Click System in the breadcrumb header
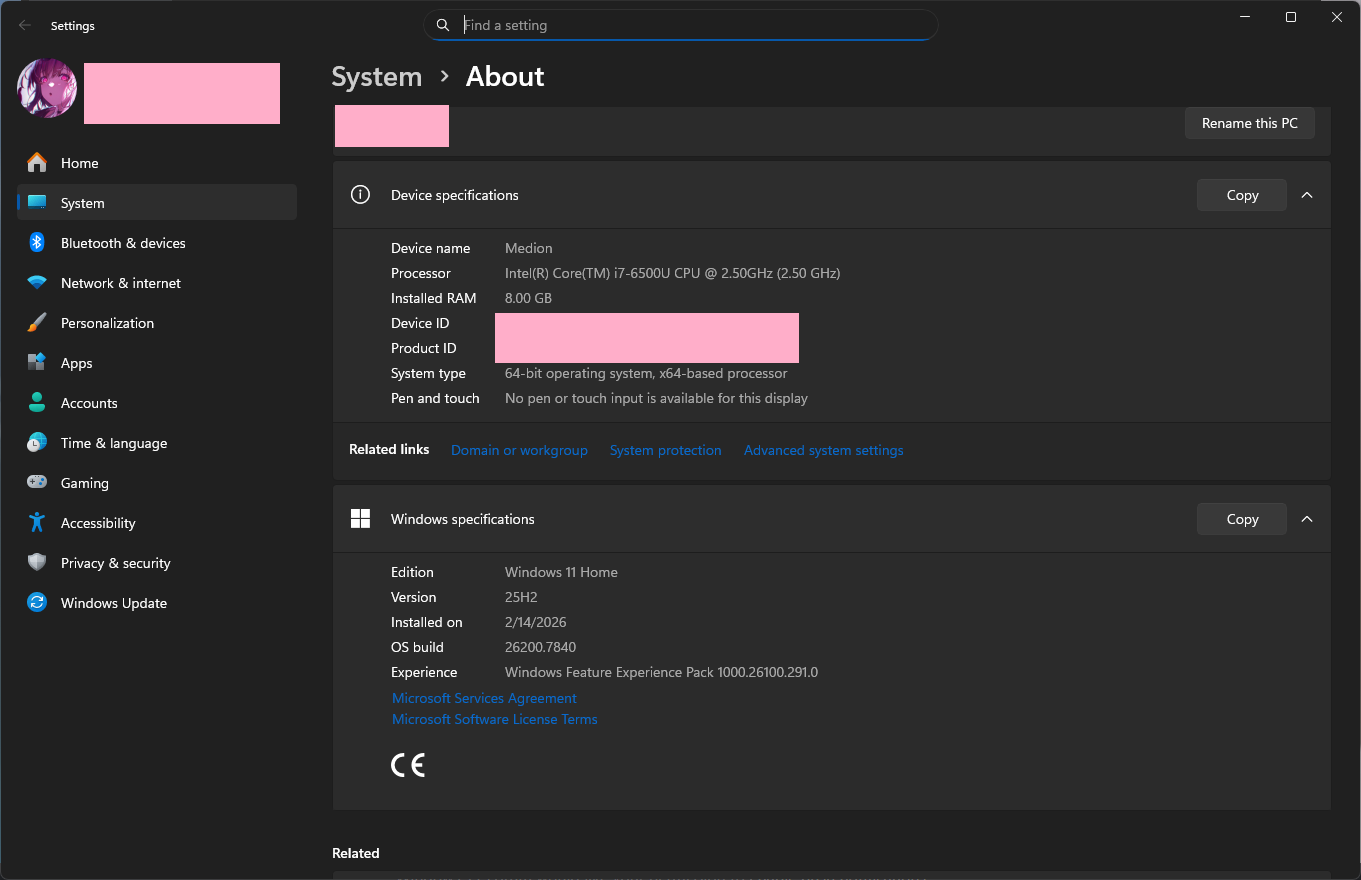The image size is (1361, 880). pyautogui.click(x=377, y=77)
